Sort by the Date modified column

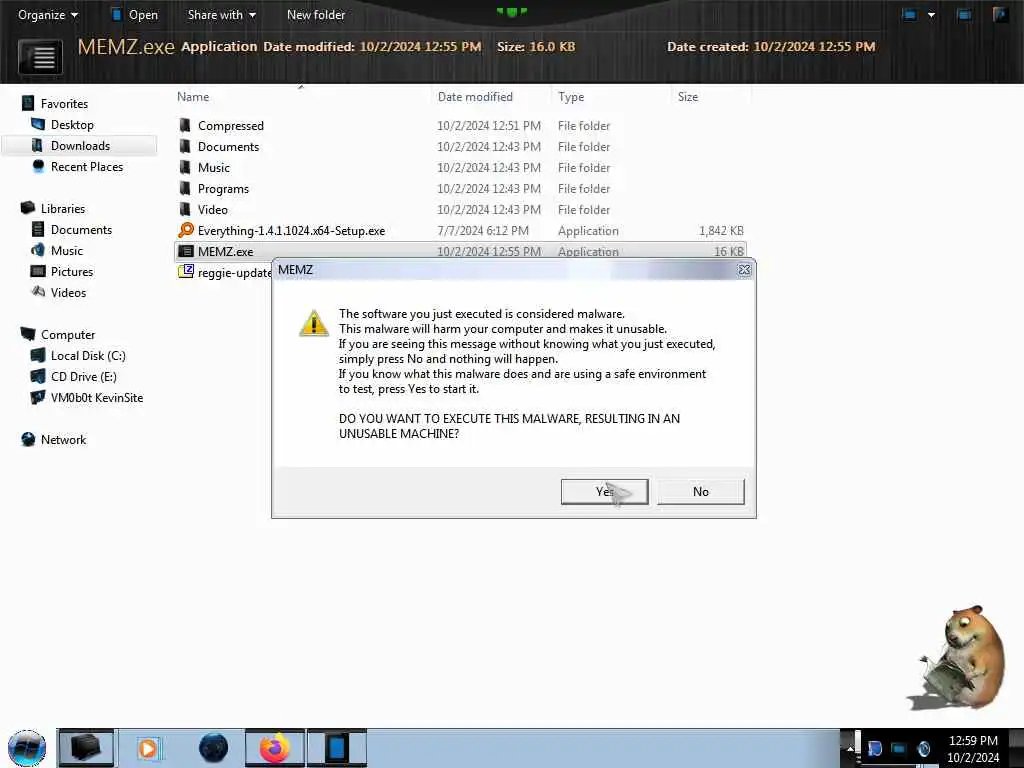click(475, 97)
